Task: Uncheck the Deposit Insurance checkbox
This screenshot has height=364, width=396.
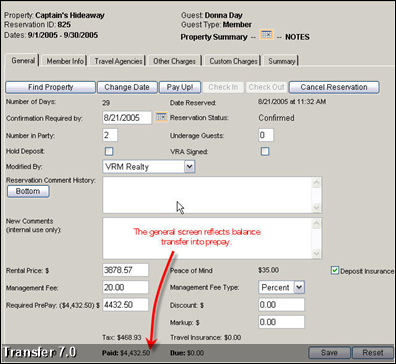Action: [x=335, y=270]
